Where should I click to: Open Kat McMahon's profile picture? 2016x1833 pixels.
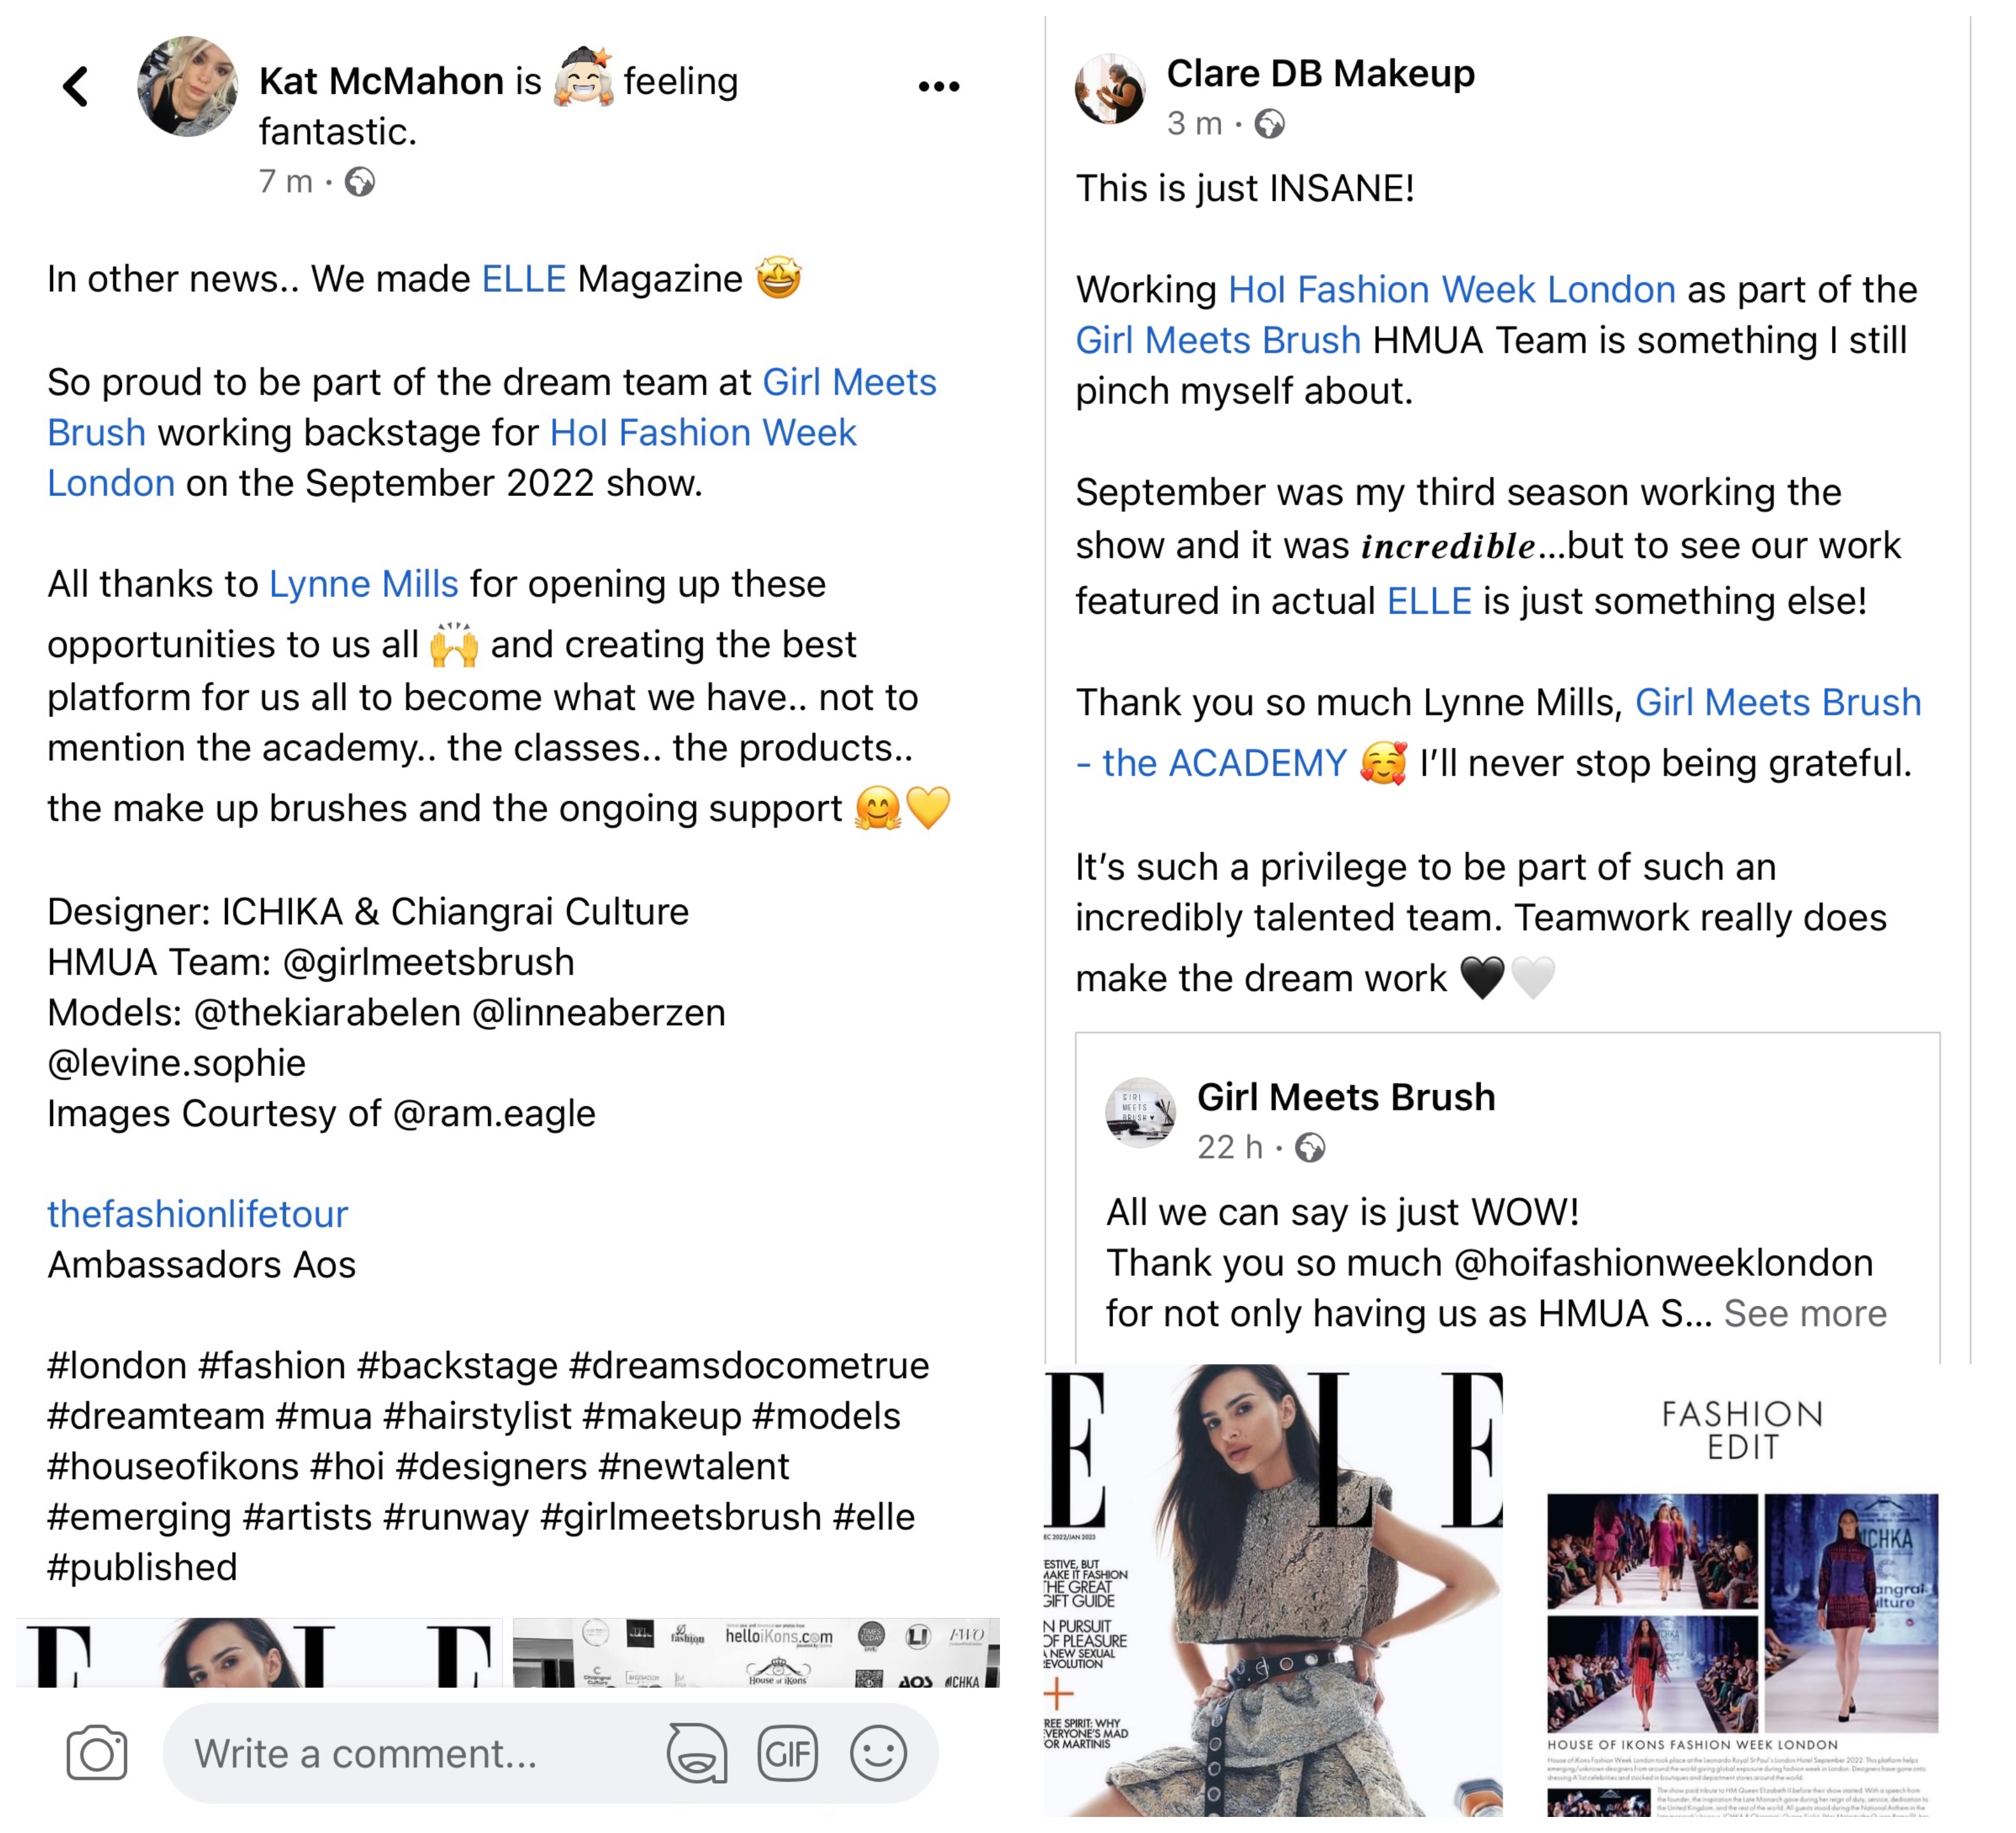point(188,87)
